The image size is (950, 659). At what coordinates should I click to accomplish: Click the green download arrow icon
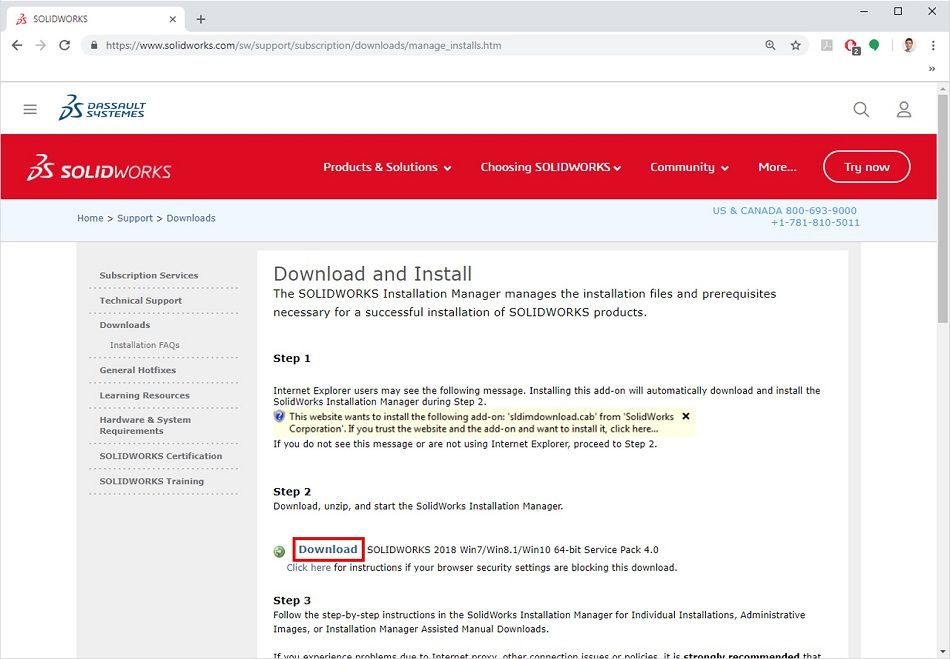pos(279,551)
